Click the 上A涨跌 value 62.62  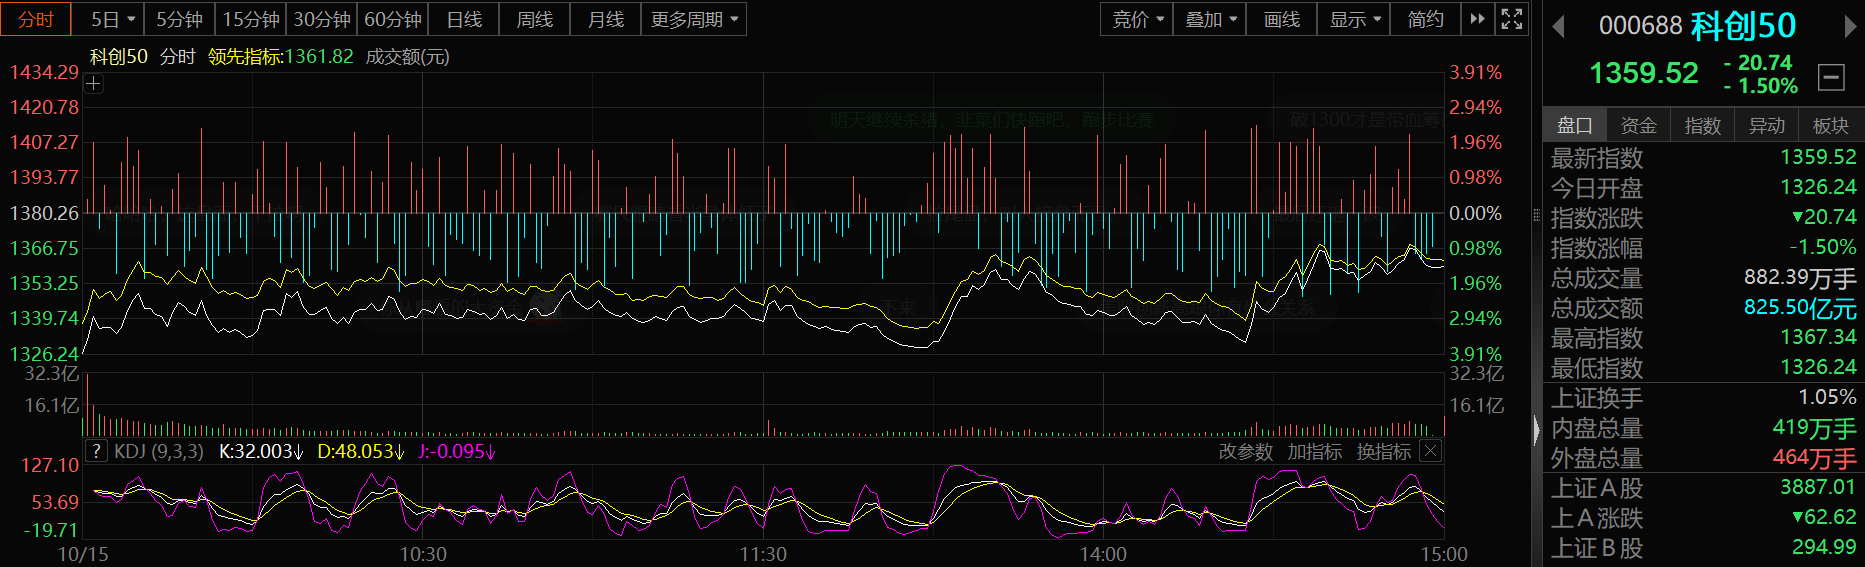1824,517
